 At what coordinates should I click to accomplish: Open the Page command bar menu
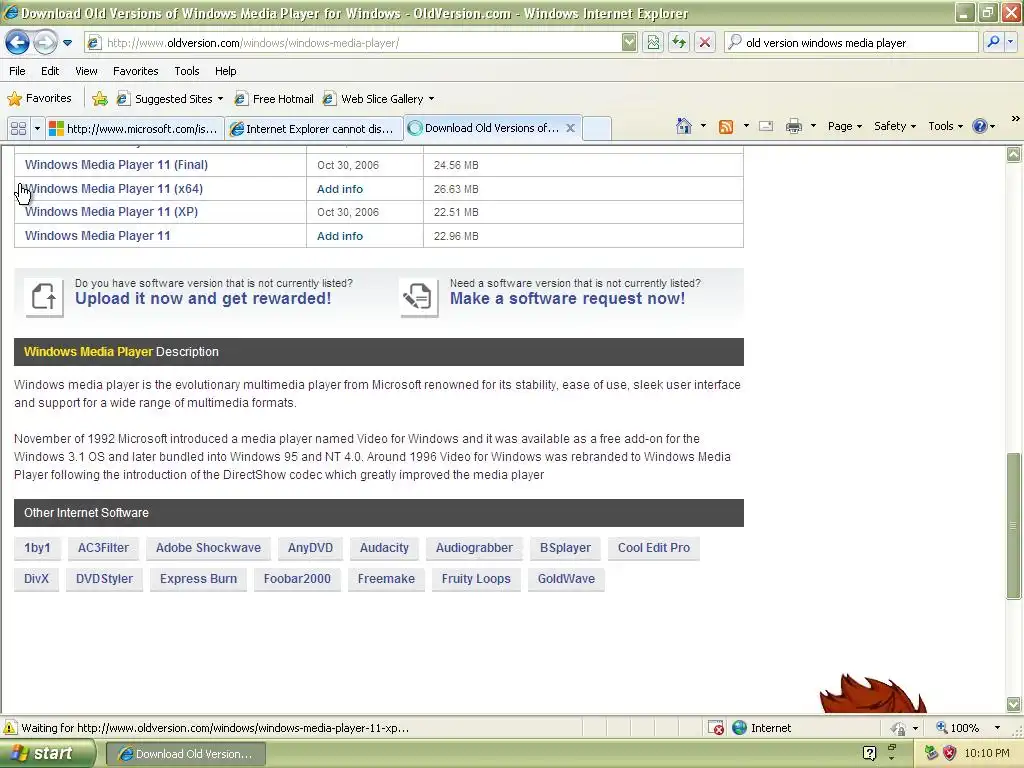pyautogui.click(x=844, y=127)
